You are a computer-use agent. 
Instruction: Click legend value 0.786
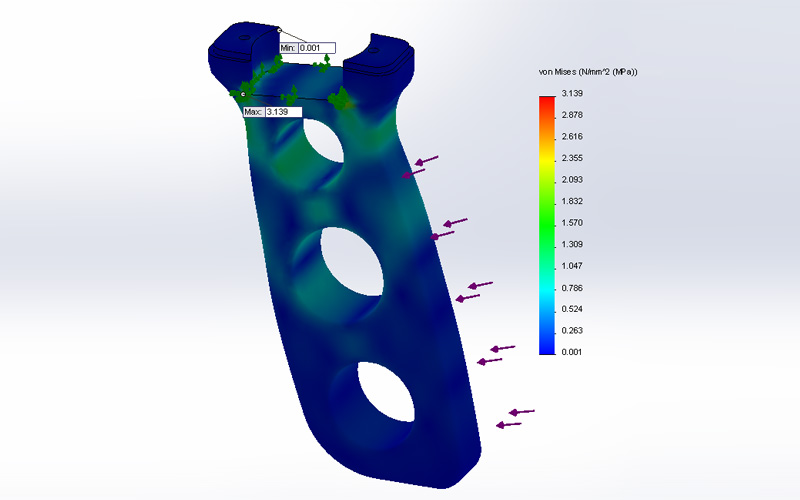572,288
